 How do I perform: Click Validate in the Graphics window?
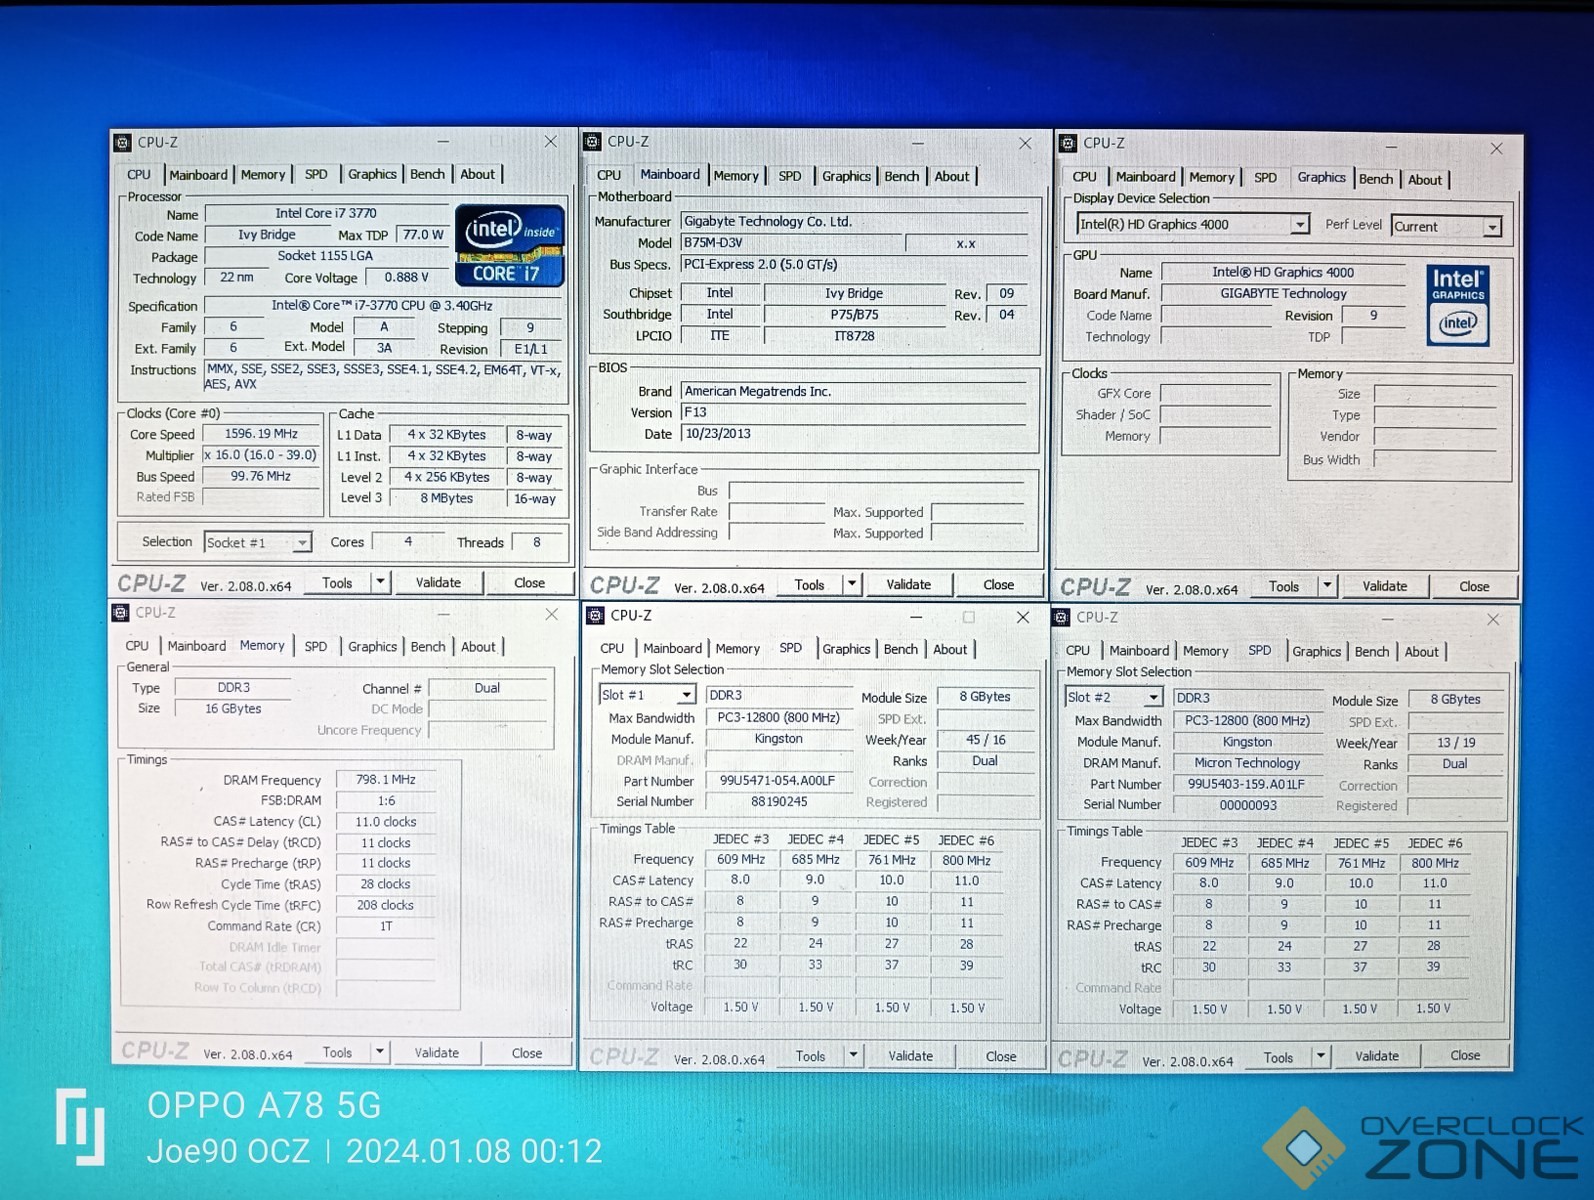(1384, 586)
